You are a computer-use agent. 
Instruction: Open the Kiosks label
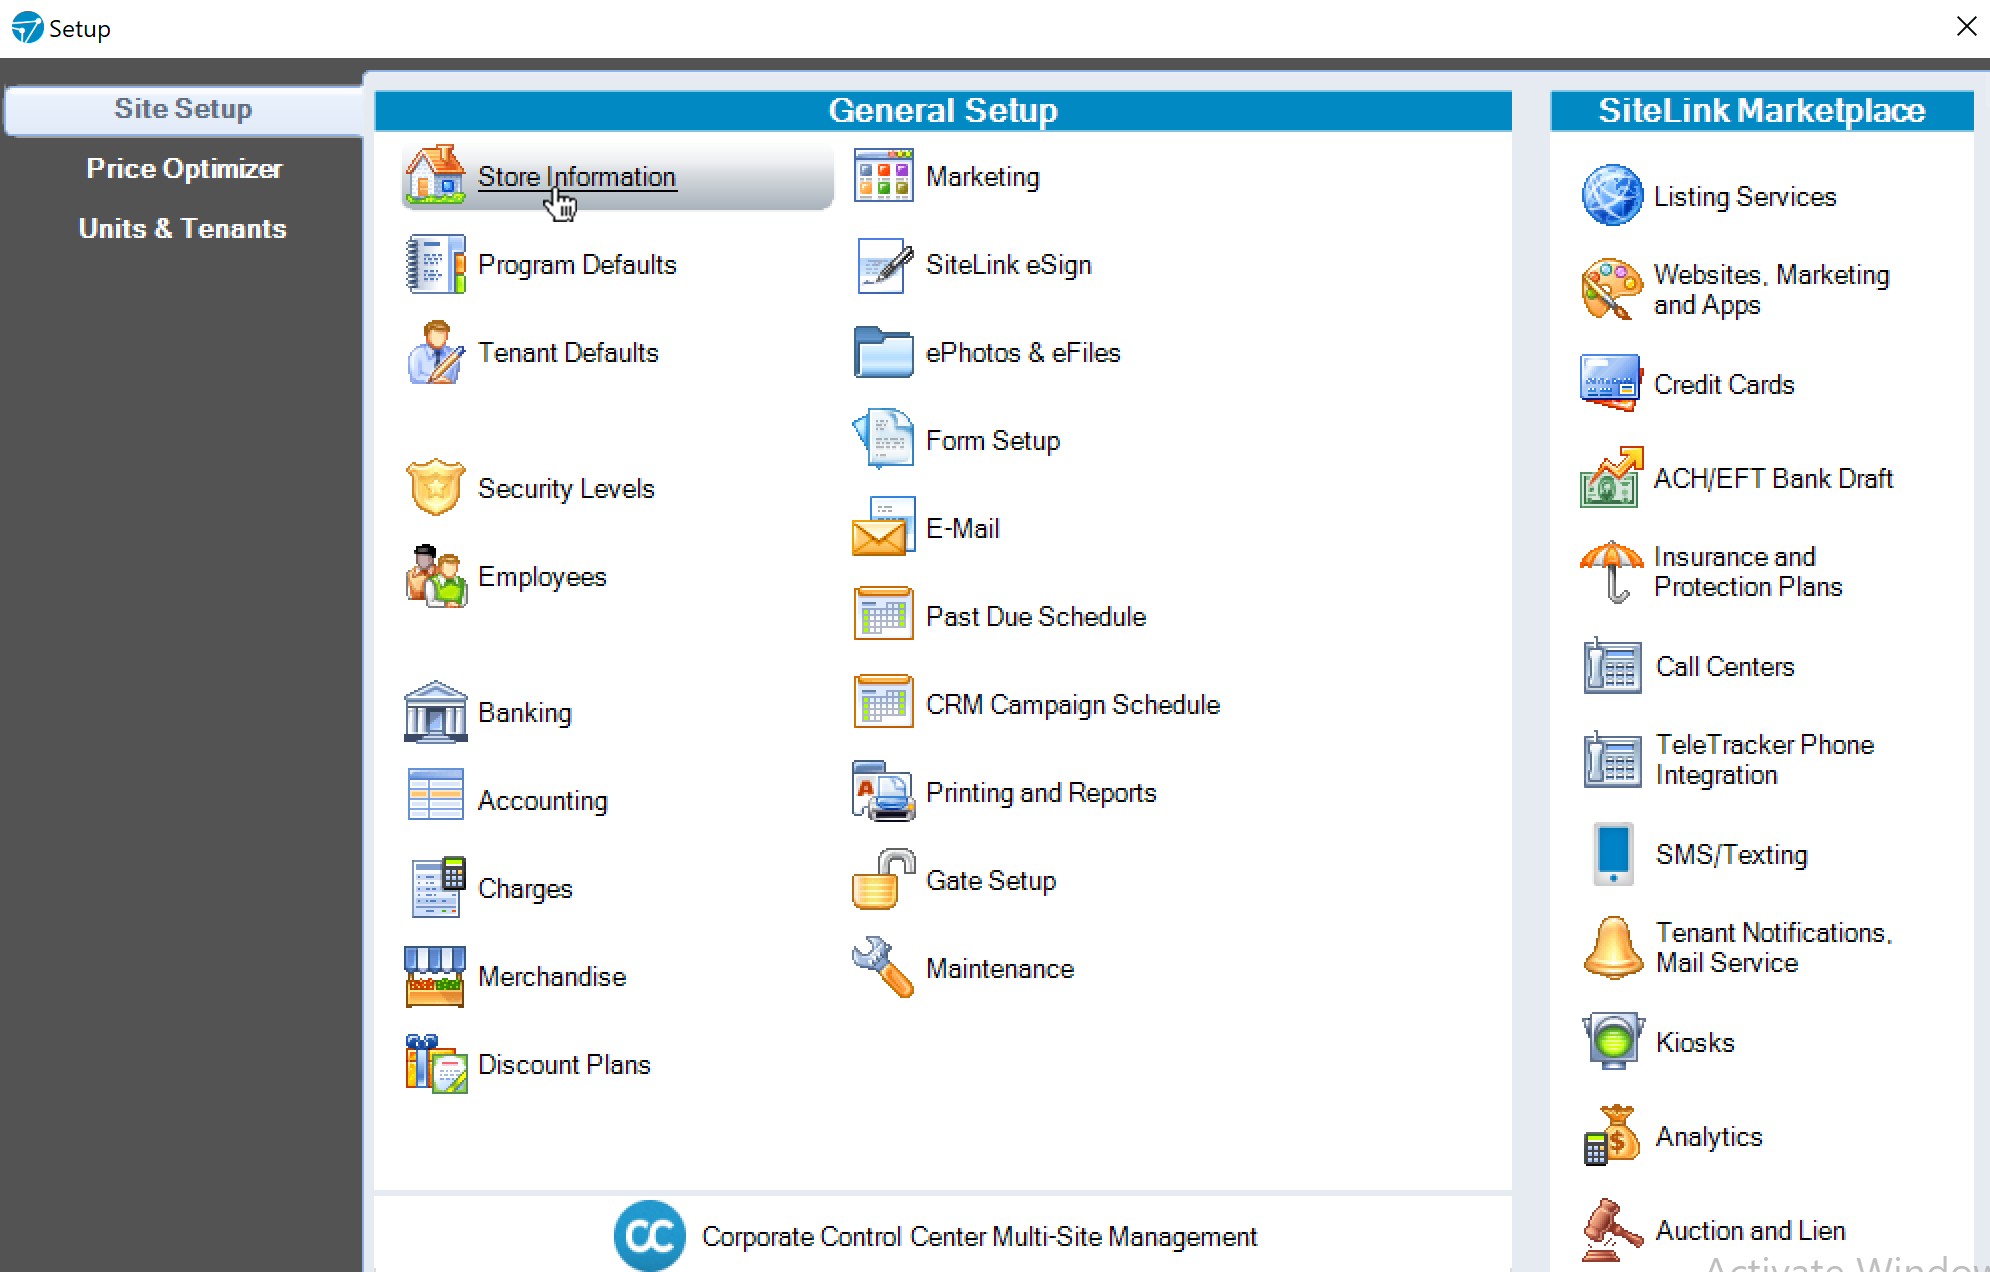(x=1695, y=1042)
